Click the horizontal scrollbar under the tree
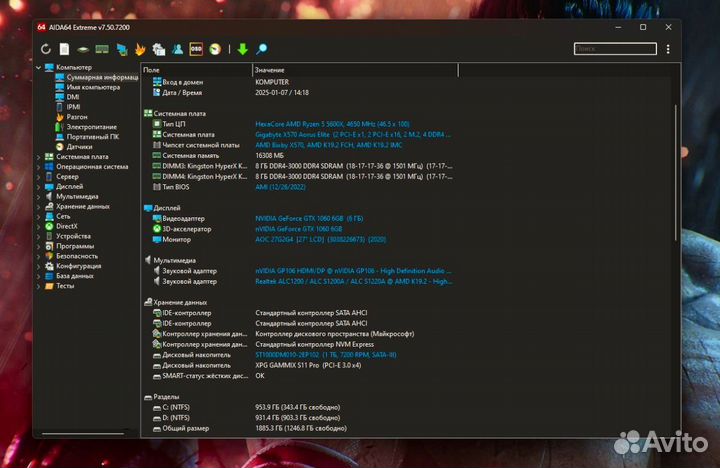The height and width of the screenshot is (468, 720). click(83, 433)
